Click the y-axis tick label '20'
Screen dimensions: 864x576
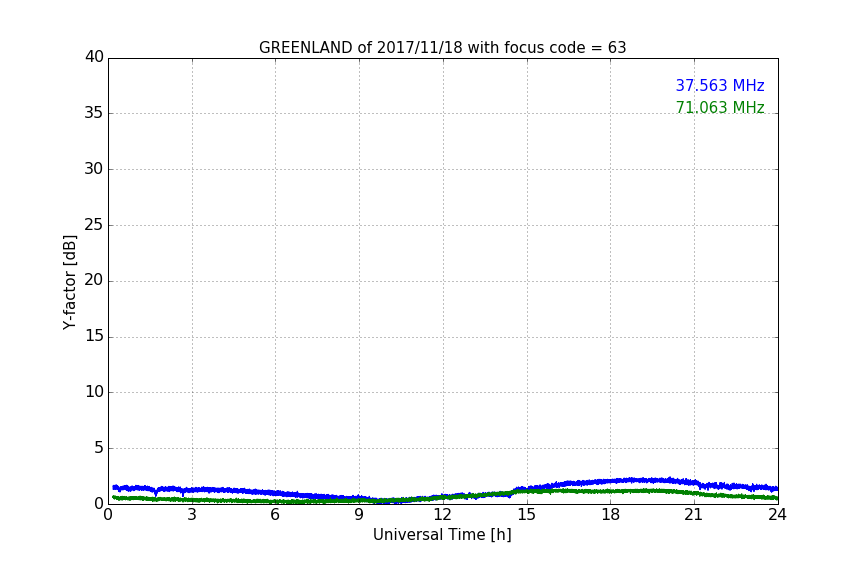pyautogui.click(x=94, y=280)
